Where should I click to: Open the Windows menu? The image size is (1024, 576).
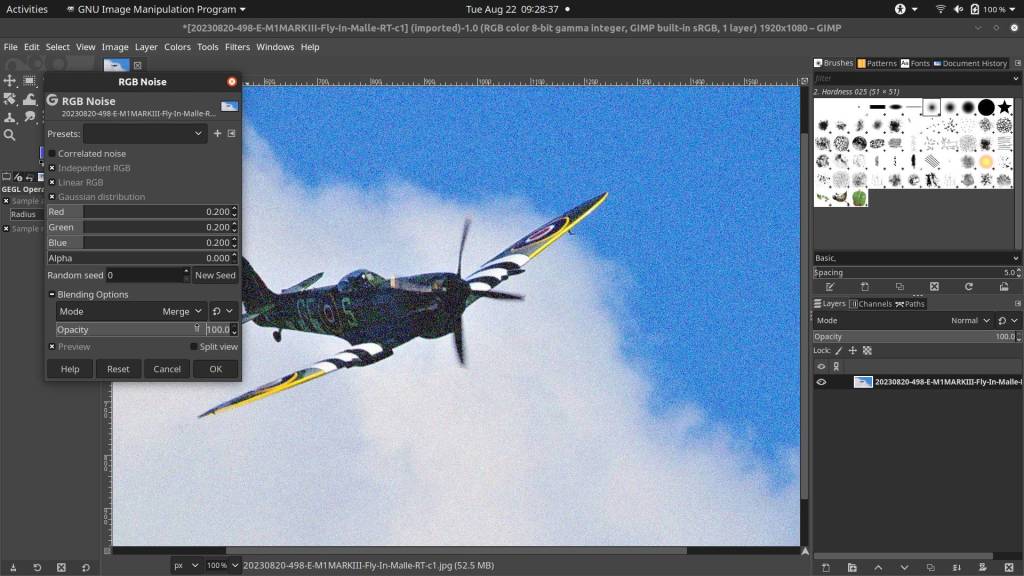(x=275, y=47)
